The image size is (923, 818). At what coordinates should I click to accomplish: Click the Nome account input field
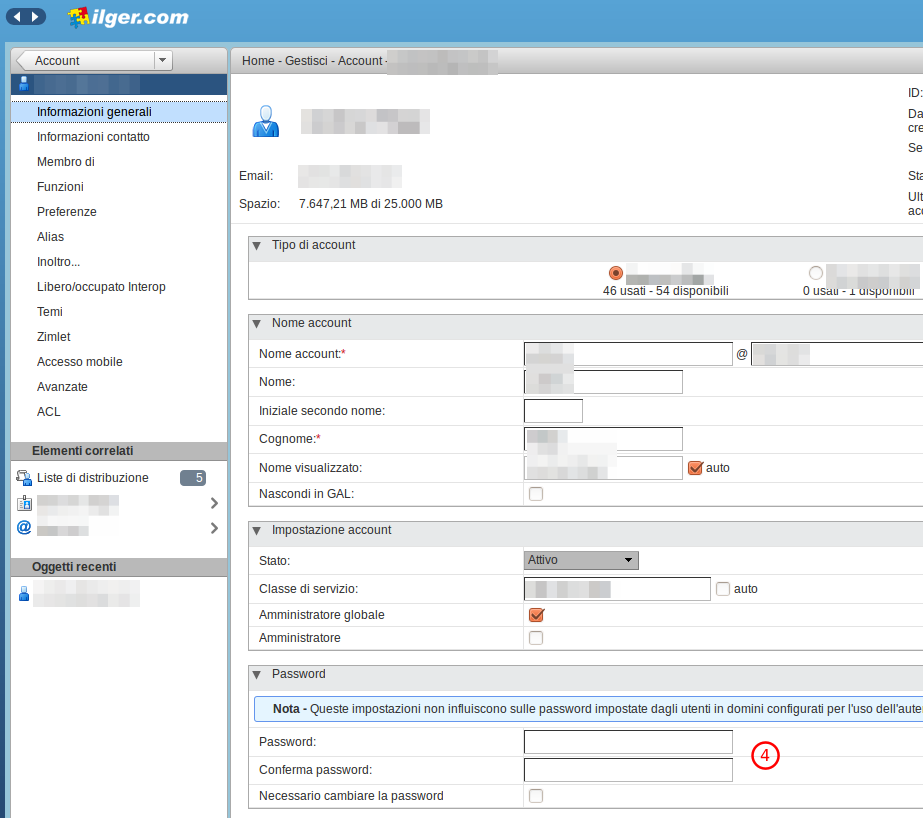[628, 354]
